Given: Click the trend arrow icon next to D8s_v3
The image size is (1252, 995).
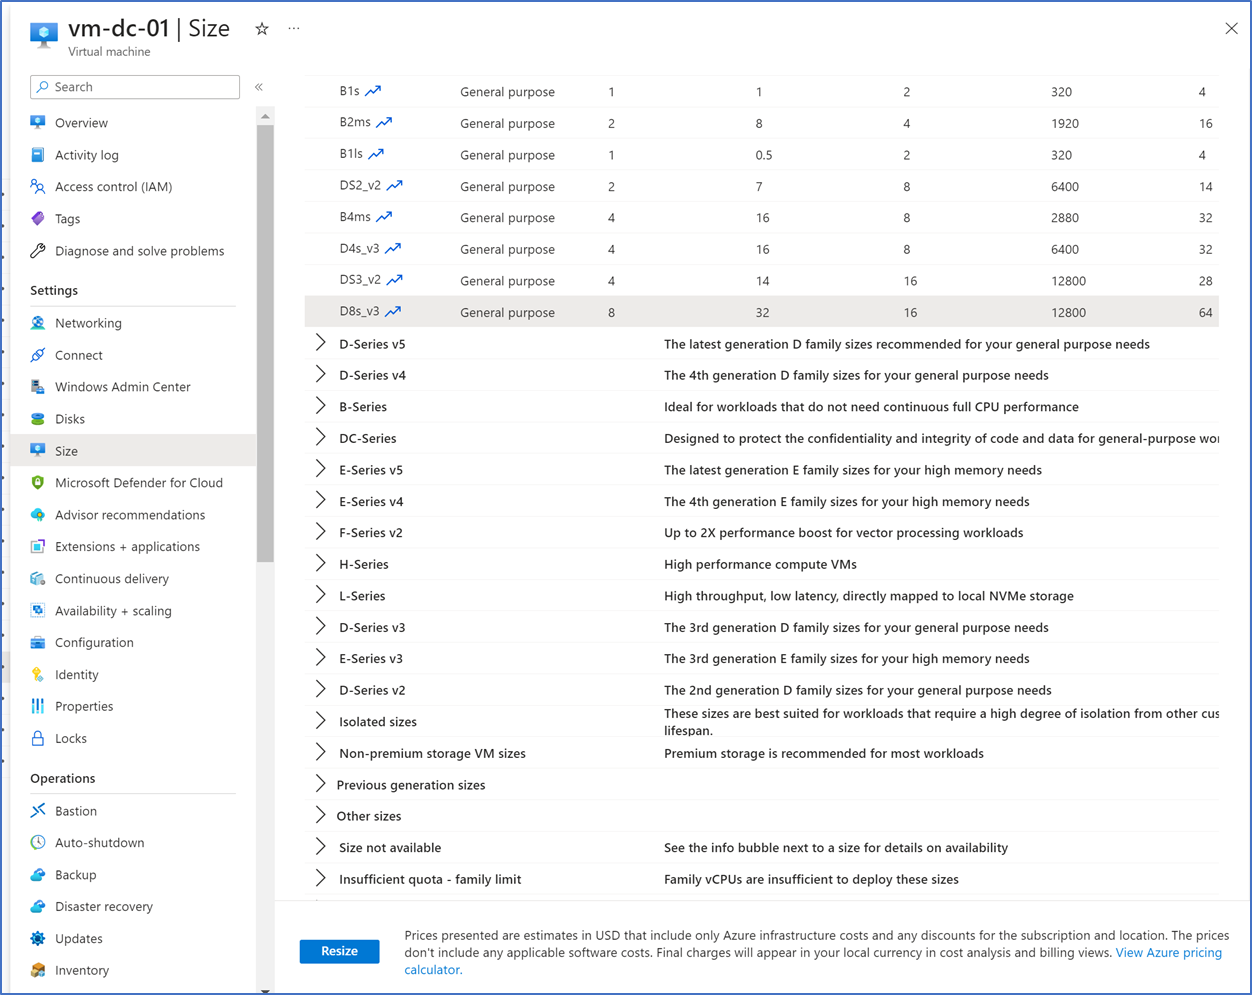Looking at the screenshot, I should [x=393, y=312].
